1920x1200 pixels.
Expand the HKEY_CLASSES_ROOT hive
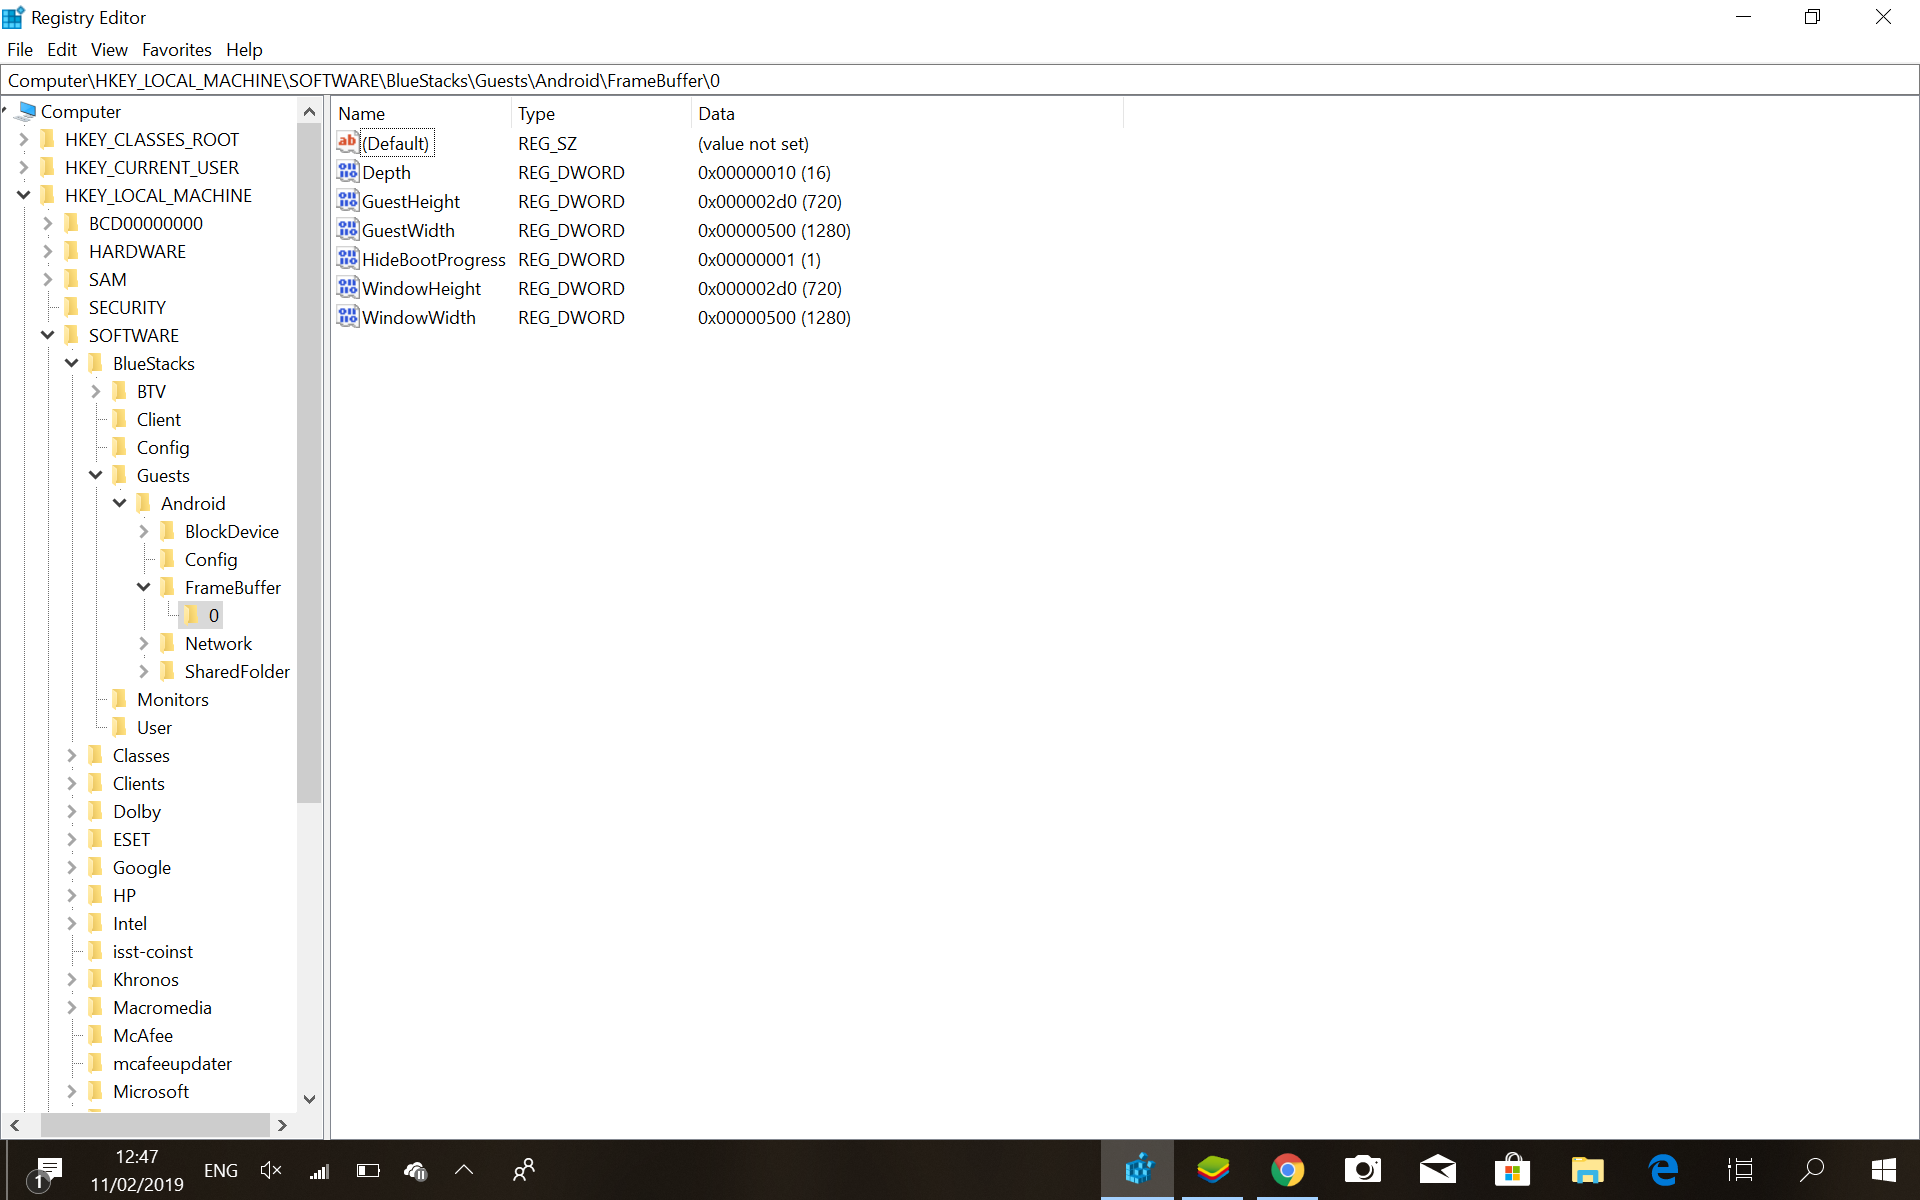24,139
